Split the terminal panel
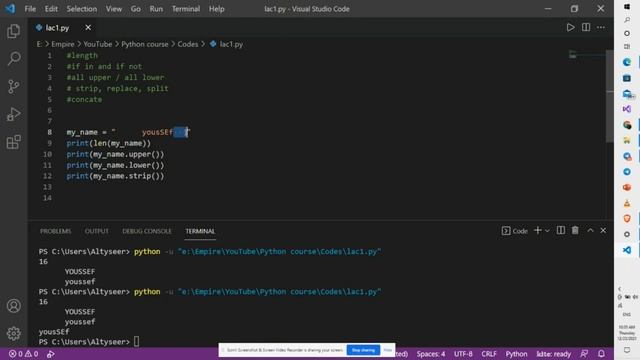 pos(561,231)
